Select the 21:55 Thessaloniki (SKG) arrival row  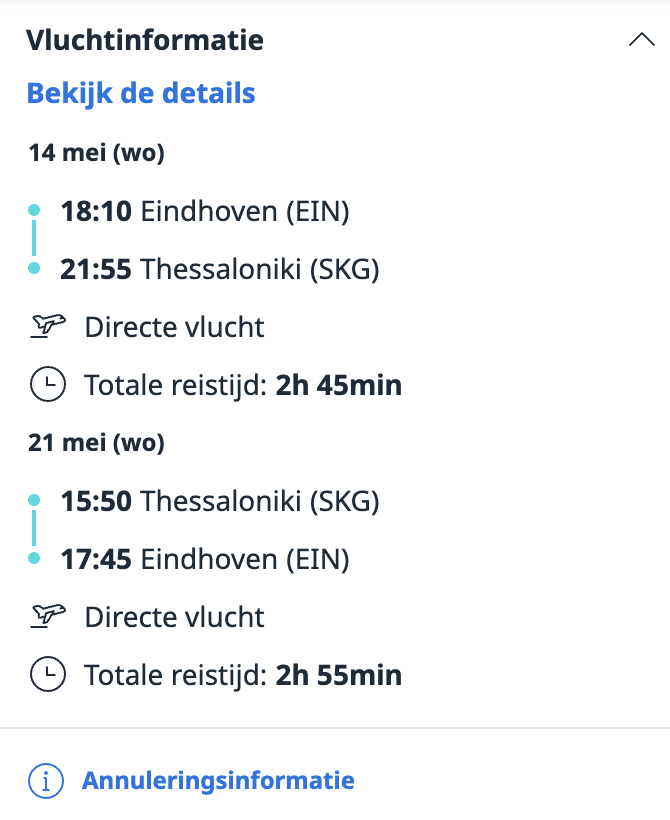pyautogui.click(x=220, y=269)
